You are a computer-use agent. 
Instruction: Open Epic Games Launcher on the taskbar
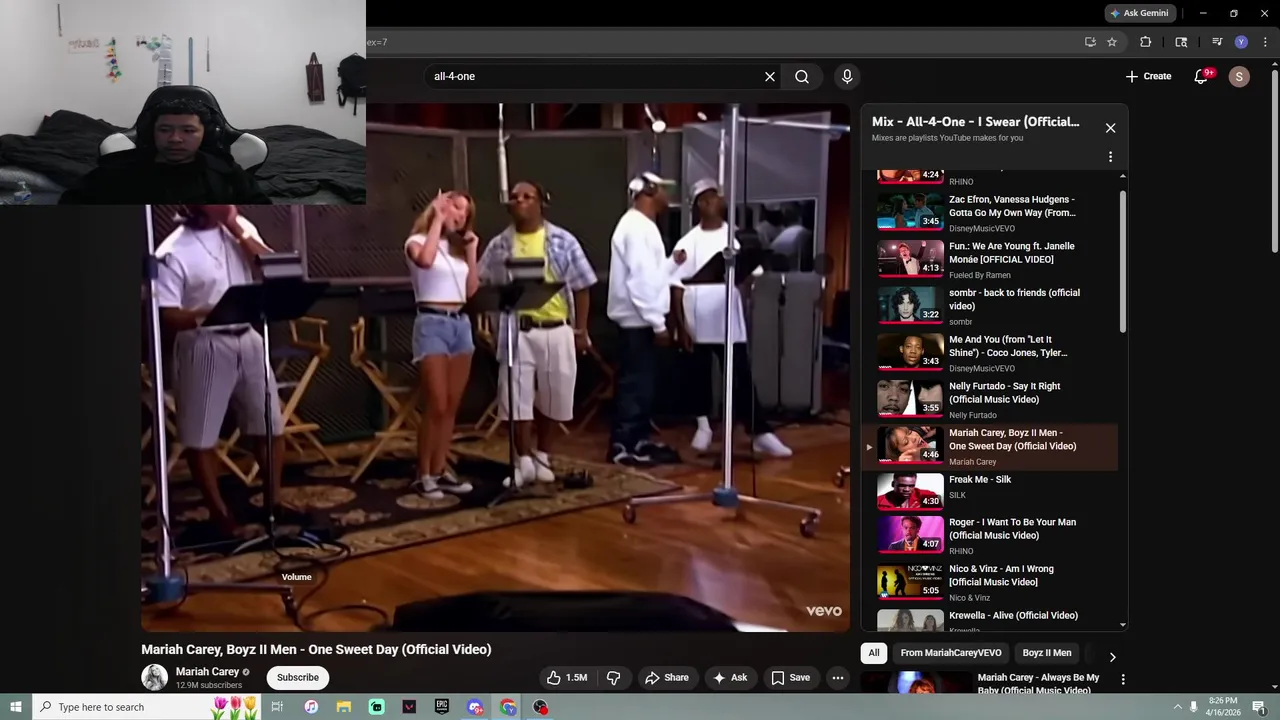tap(442, 707)
